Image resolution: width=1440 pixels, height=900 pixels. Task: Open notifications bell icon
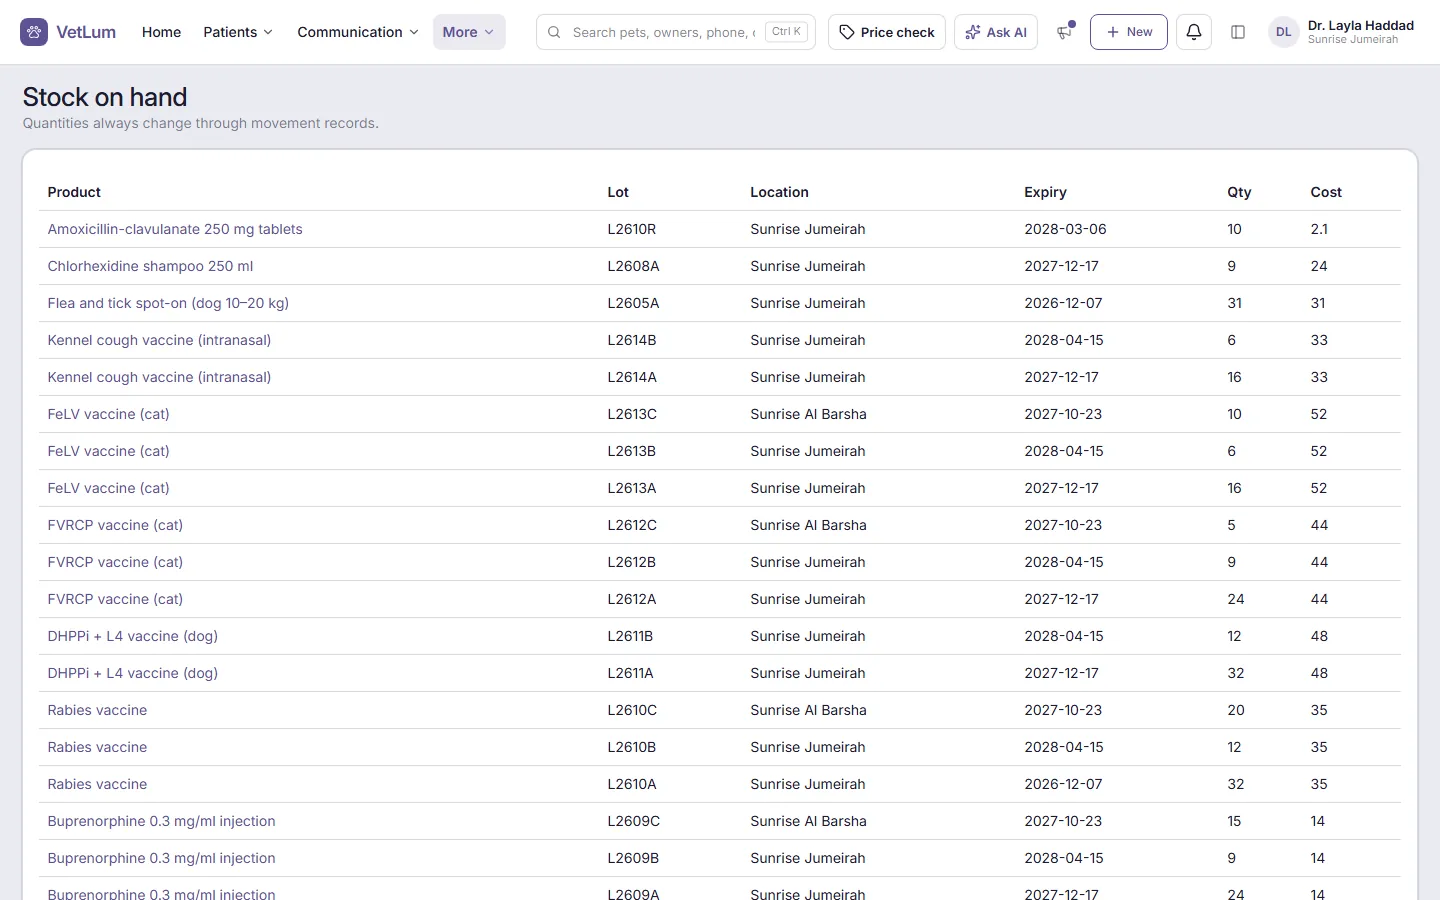click(x=1193, y=32)
